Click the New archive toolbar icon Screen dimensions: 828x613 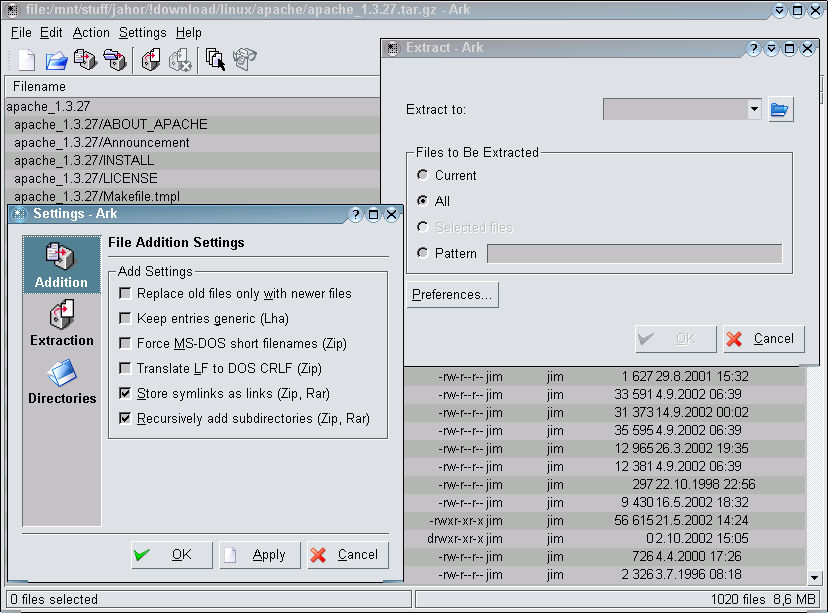click(26, 60)
